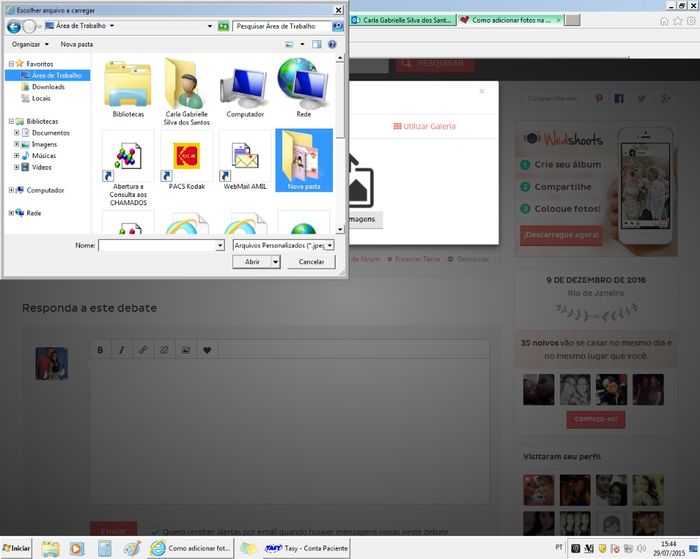700x559 pixels.
Task: Change view mode icon in dialog toolbar
Action: click(x=289, y=44)
